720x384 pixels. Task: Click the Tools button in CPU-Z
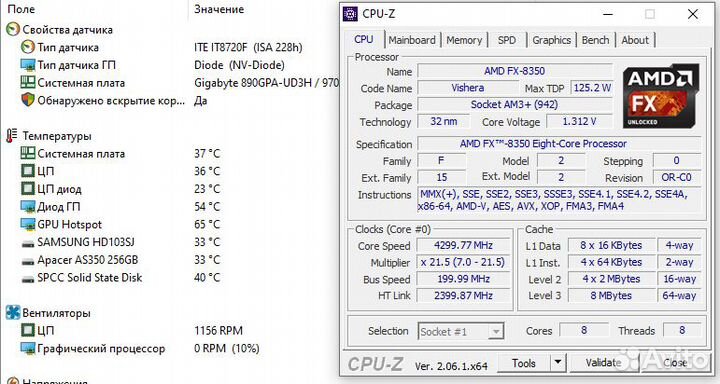pyautogui.click(x=523, y=363)
